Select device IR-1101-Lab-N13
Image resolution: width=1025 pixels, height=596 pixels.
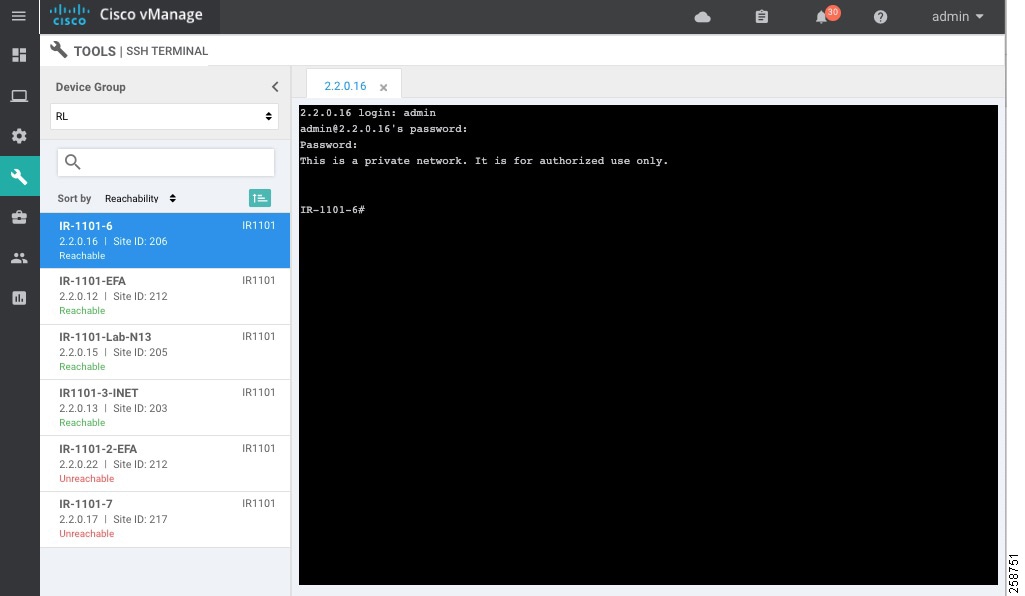tap(165, 352)
